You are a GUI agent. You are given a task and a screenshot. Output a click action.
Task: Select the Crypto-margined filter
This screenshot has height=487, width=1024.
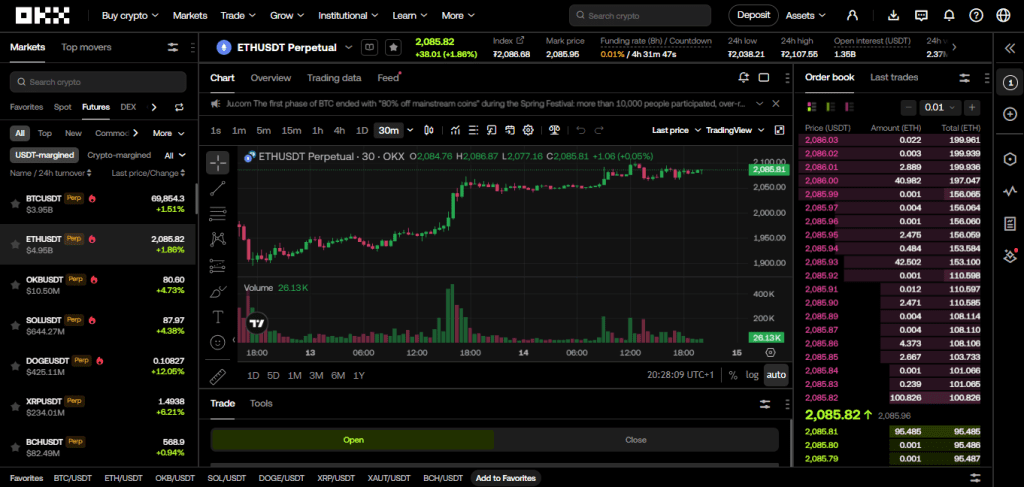119,155
